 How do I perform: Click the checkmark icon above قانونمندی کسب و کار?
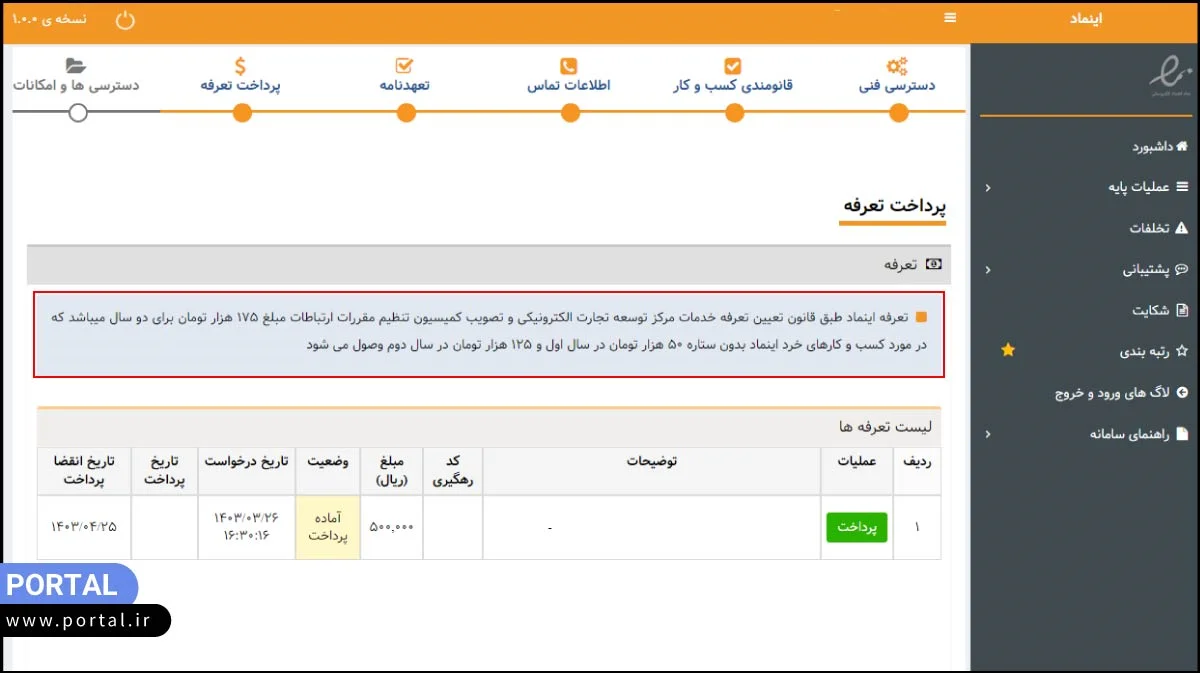(x=733, y=66)
